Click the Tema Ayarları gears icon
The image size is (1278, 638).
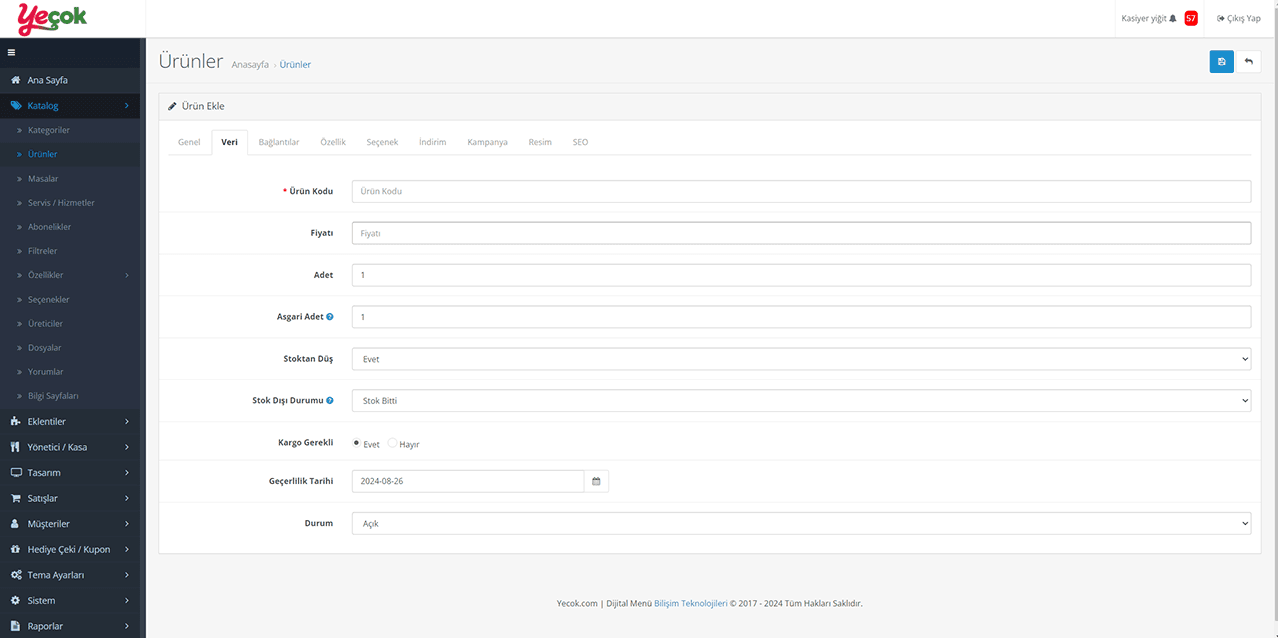(16, 575)
